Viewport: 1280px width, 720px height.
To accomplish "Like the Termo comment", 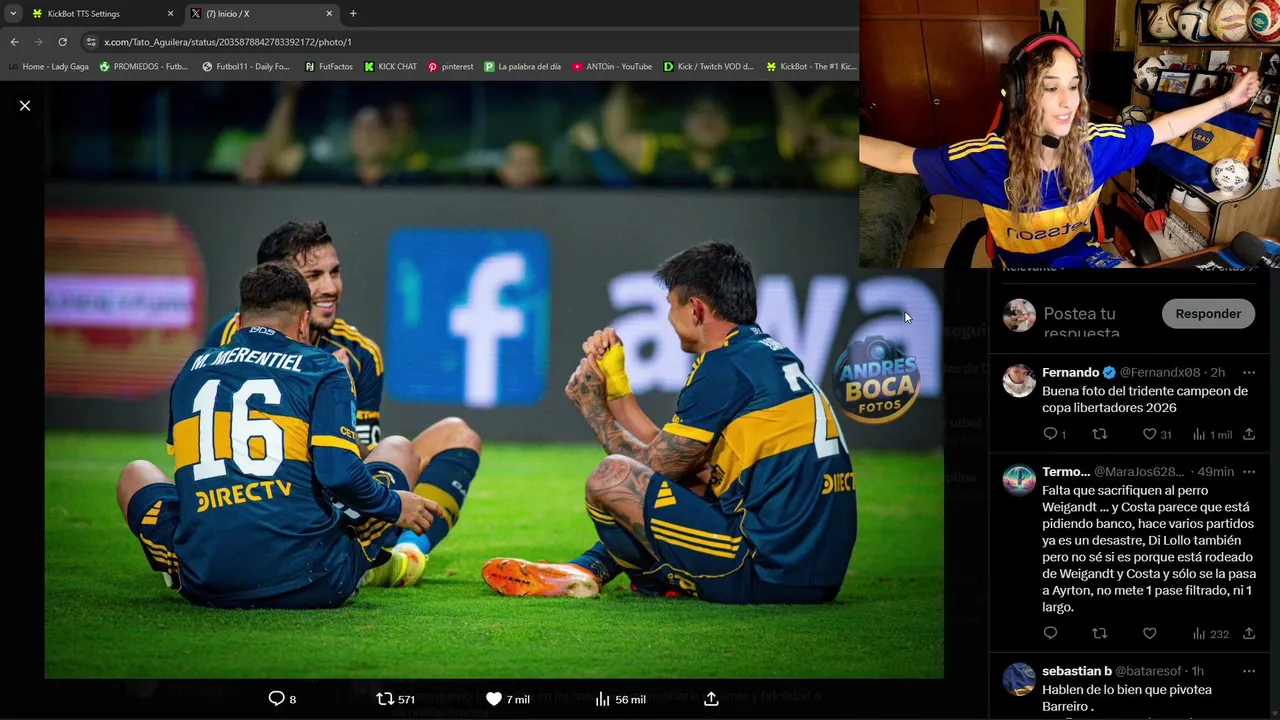I will [1149, 633].
